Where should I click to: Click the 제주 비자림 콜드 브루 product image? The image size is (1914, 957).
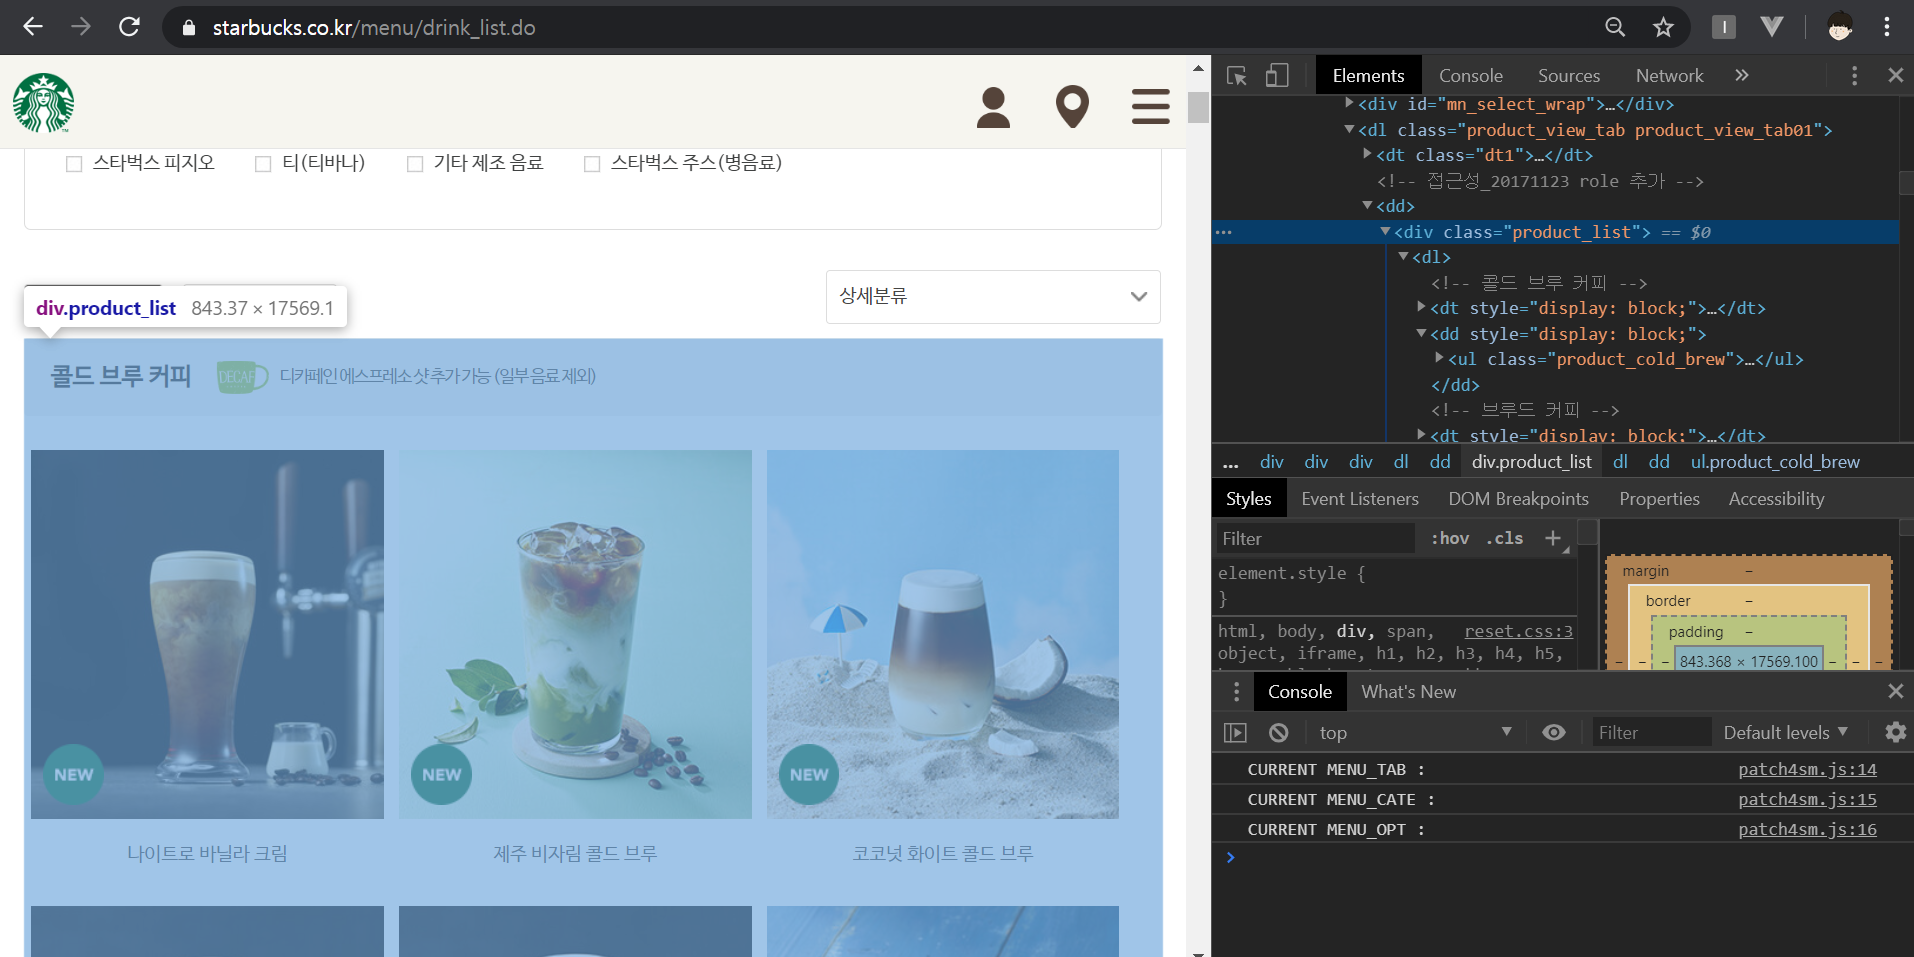coord(575,634)
